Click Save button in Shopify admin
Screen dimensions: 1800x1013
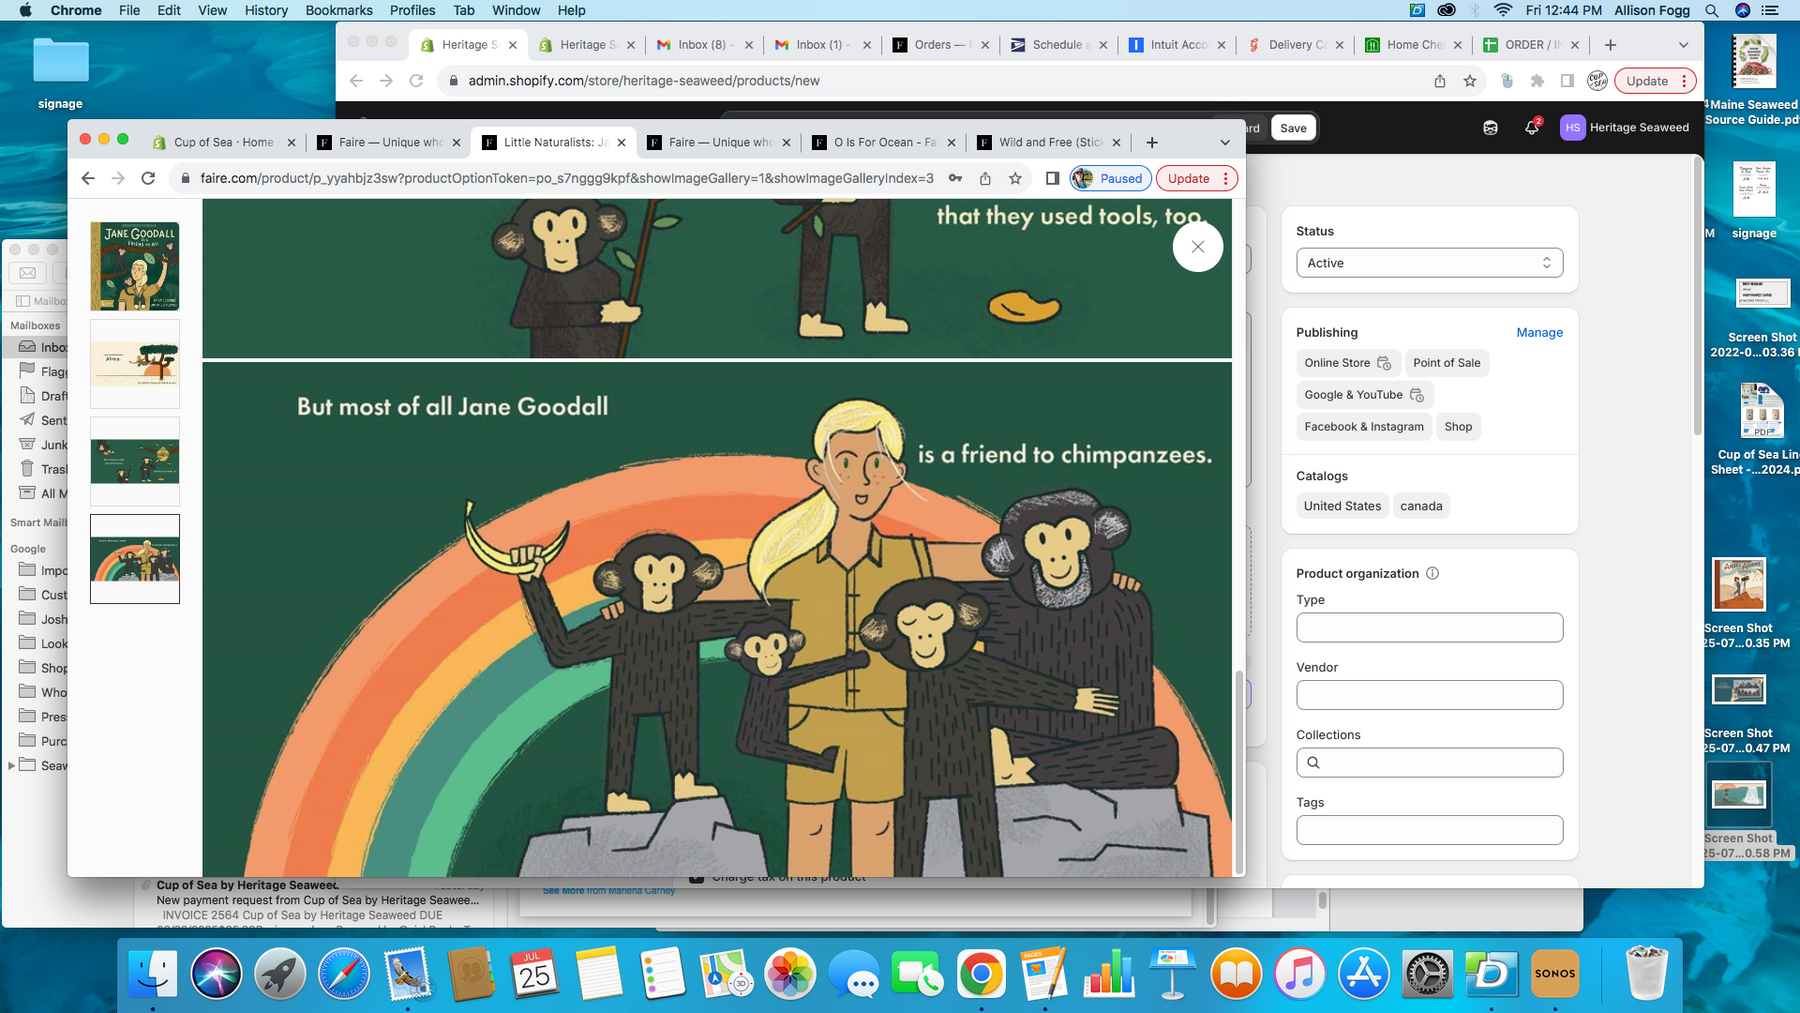pos(1293,128)
